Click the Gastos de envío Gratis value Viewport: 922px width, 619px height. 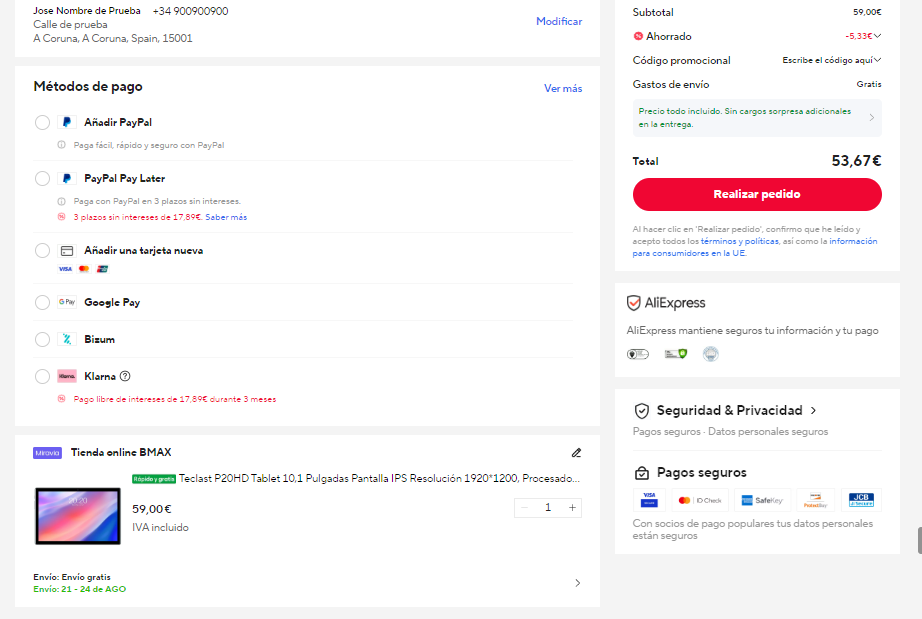coord(868,84)
